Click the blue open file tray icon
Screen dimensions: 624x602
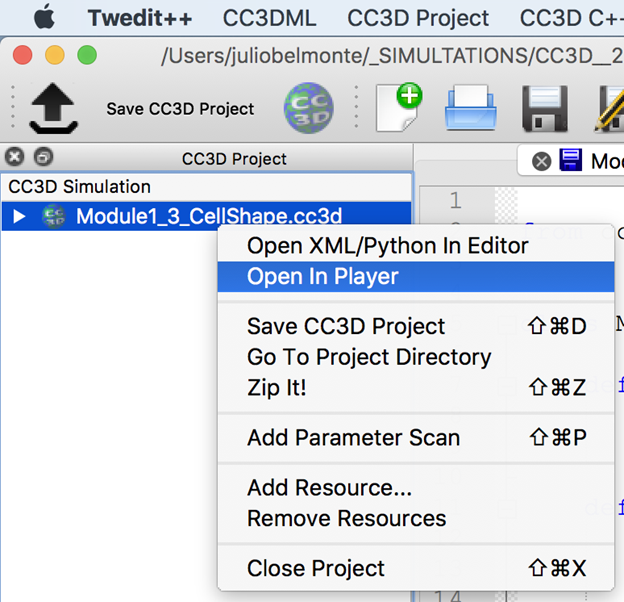point(470,107)
